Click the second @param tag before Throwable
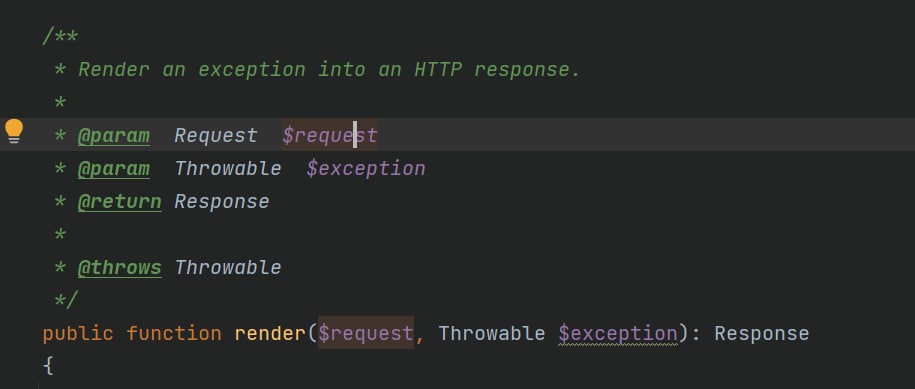The height and width of the screenshot is (389, 915). tap(114, 169)
